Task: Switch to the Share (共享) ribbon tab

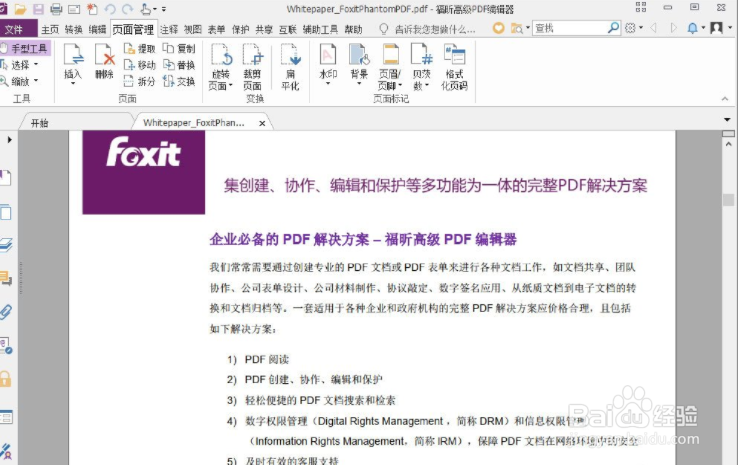Action: [264, 29]
